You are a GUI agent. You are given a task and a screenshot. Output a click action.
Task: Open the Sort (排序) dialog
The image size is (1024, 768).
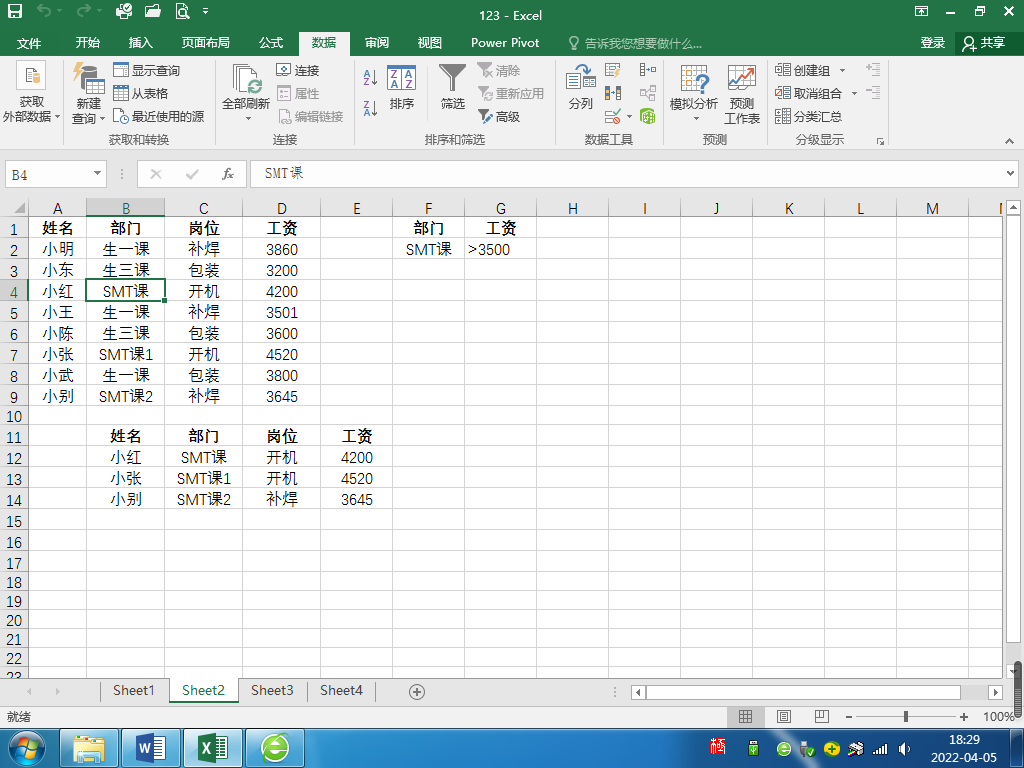[402, 88]
